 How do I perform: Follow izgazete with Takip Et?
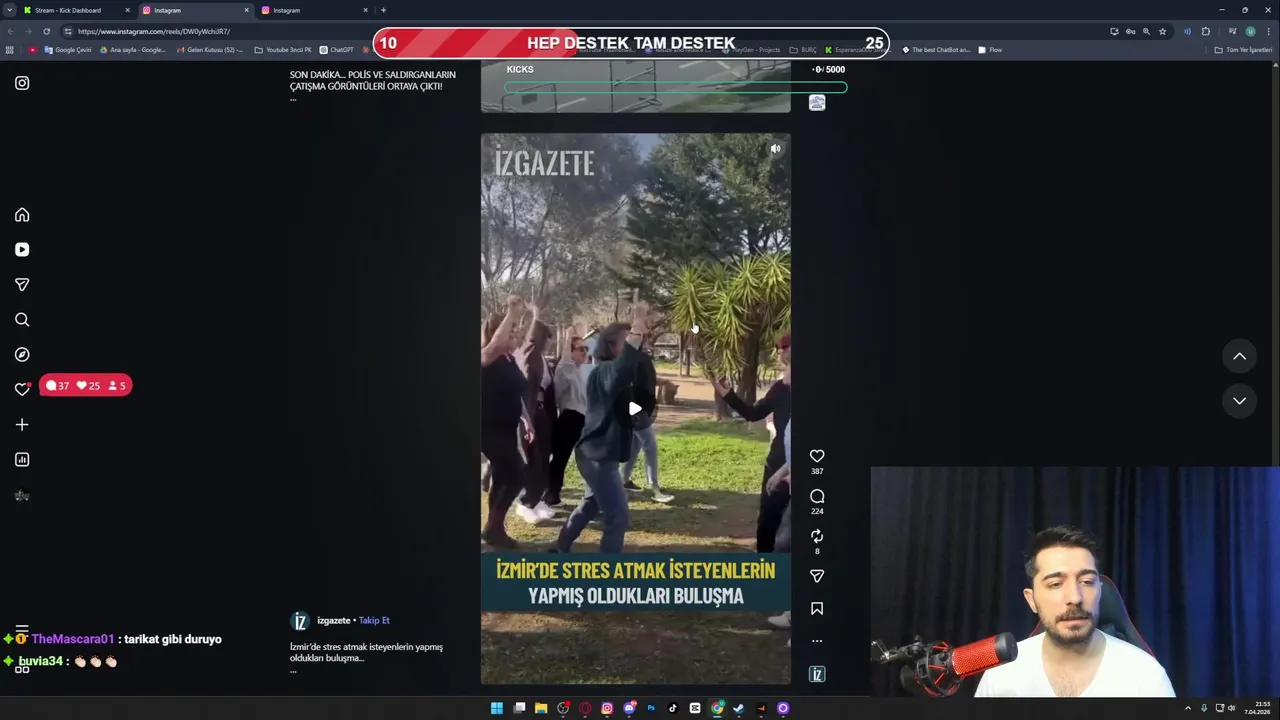pos(374,621)
